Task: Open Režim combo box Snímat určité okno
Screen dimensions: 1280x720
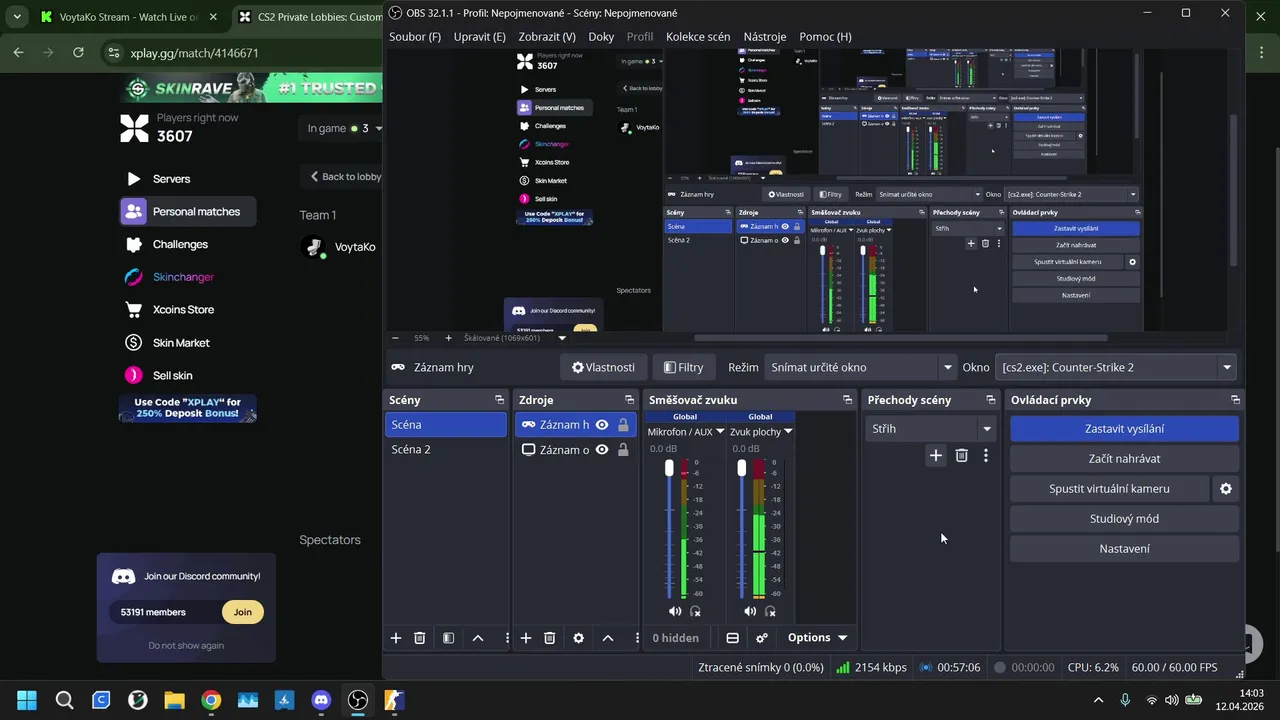Action: (x=861, y=367)
